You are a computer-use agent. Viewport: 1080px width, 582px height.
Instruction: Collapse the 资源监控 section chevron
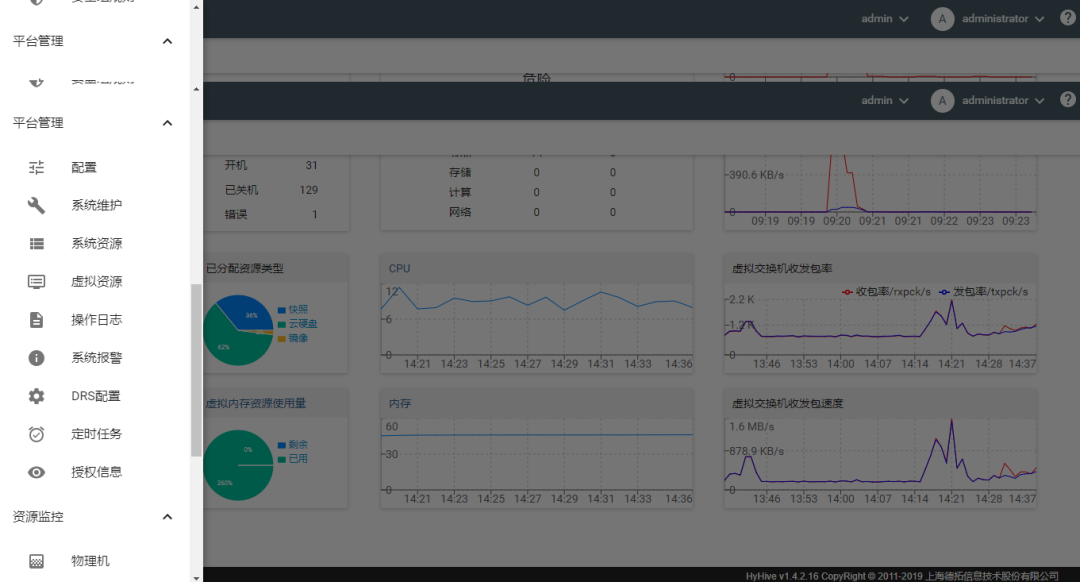click(167, 517)
